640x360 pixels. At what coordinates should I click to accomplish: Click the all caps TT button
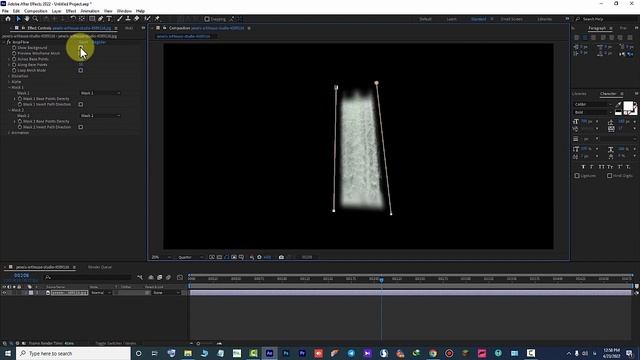pyautogui.click(x=601, y=167)
